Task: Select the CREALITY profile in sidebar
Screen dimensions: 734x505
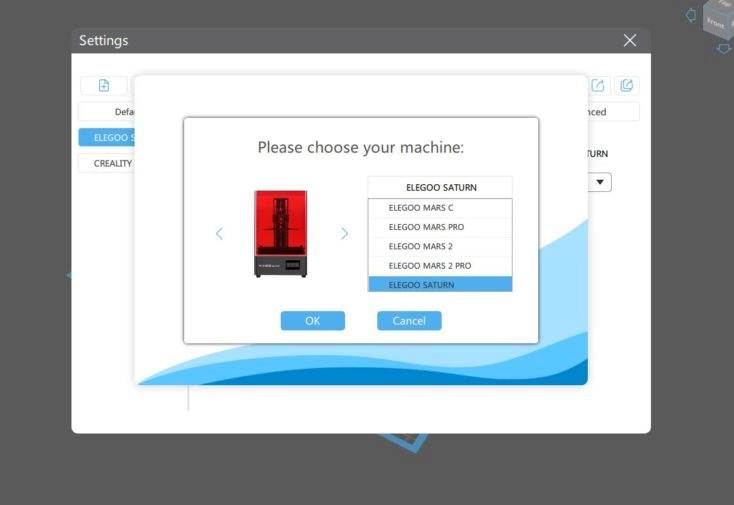Action: (x=107, y=163)
